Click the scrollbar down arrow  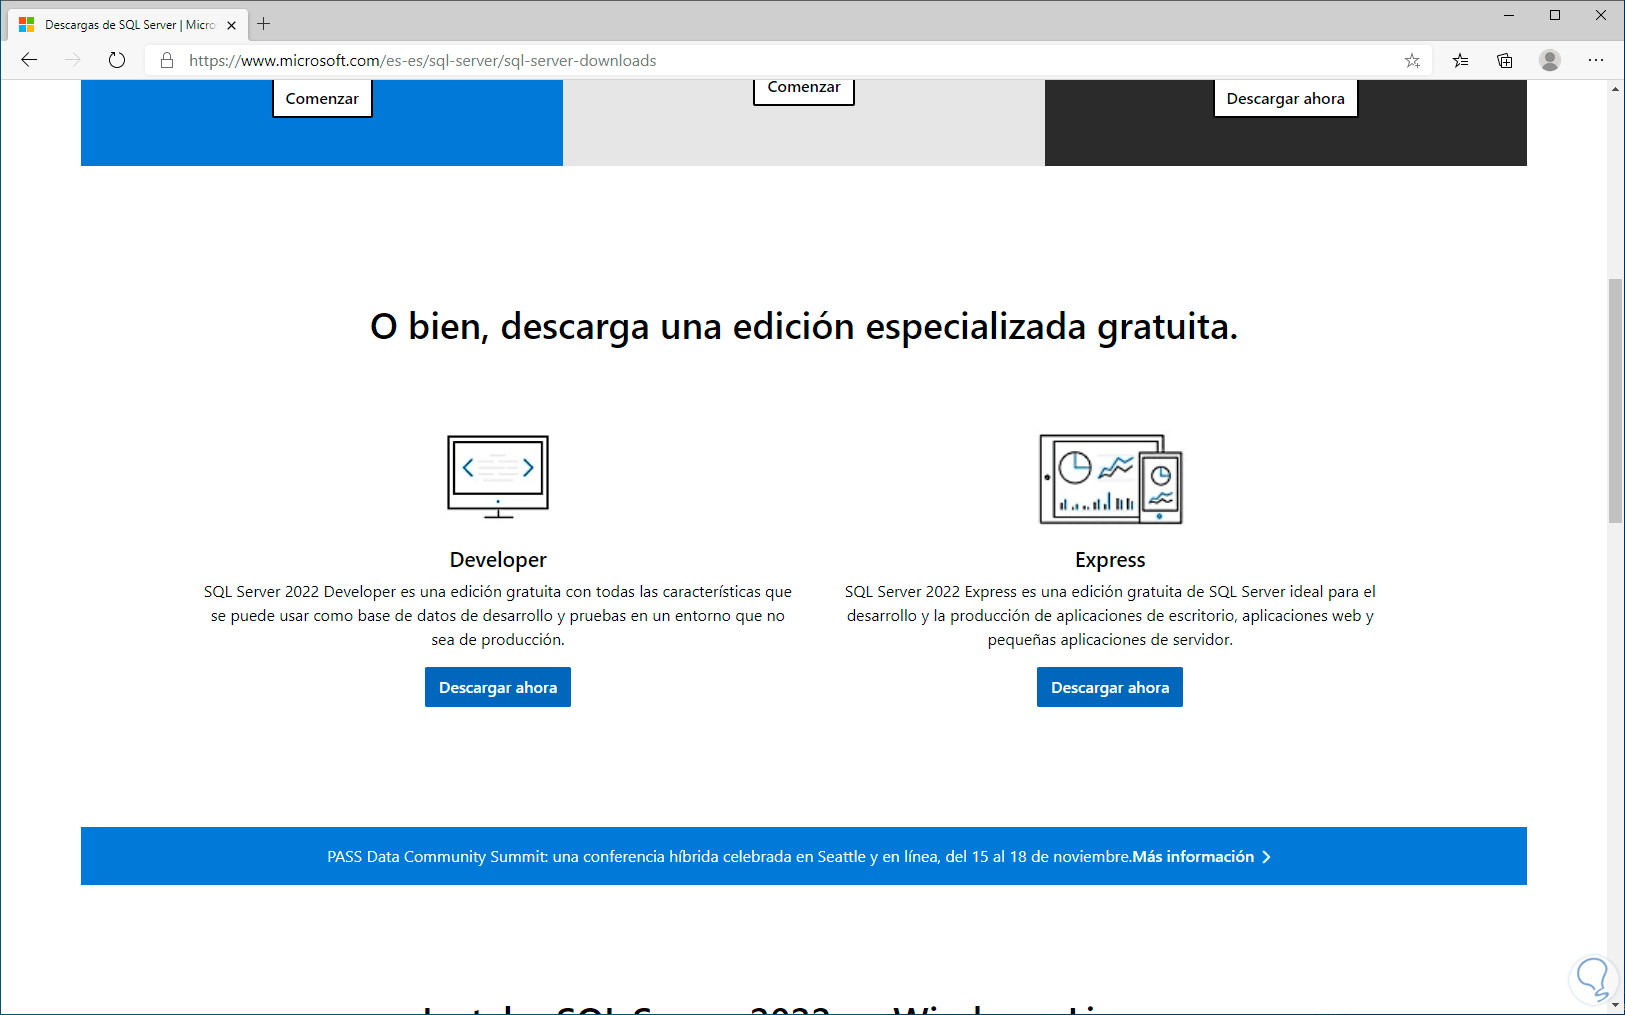[x=1615, y=1004]
